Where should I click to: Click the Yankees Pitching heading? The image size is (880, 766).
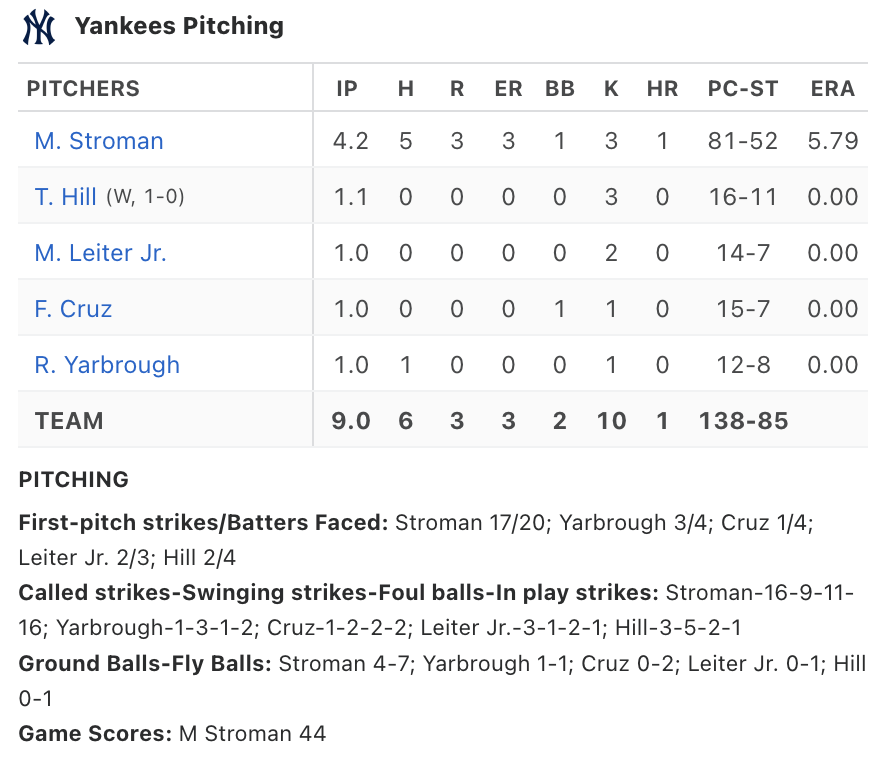click(x=179, y=26)
